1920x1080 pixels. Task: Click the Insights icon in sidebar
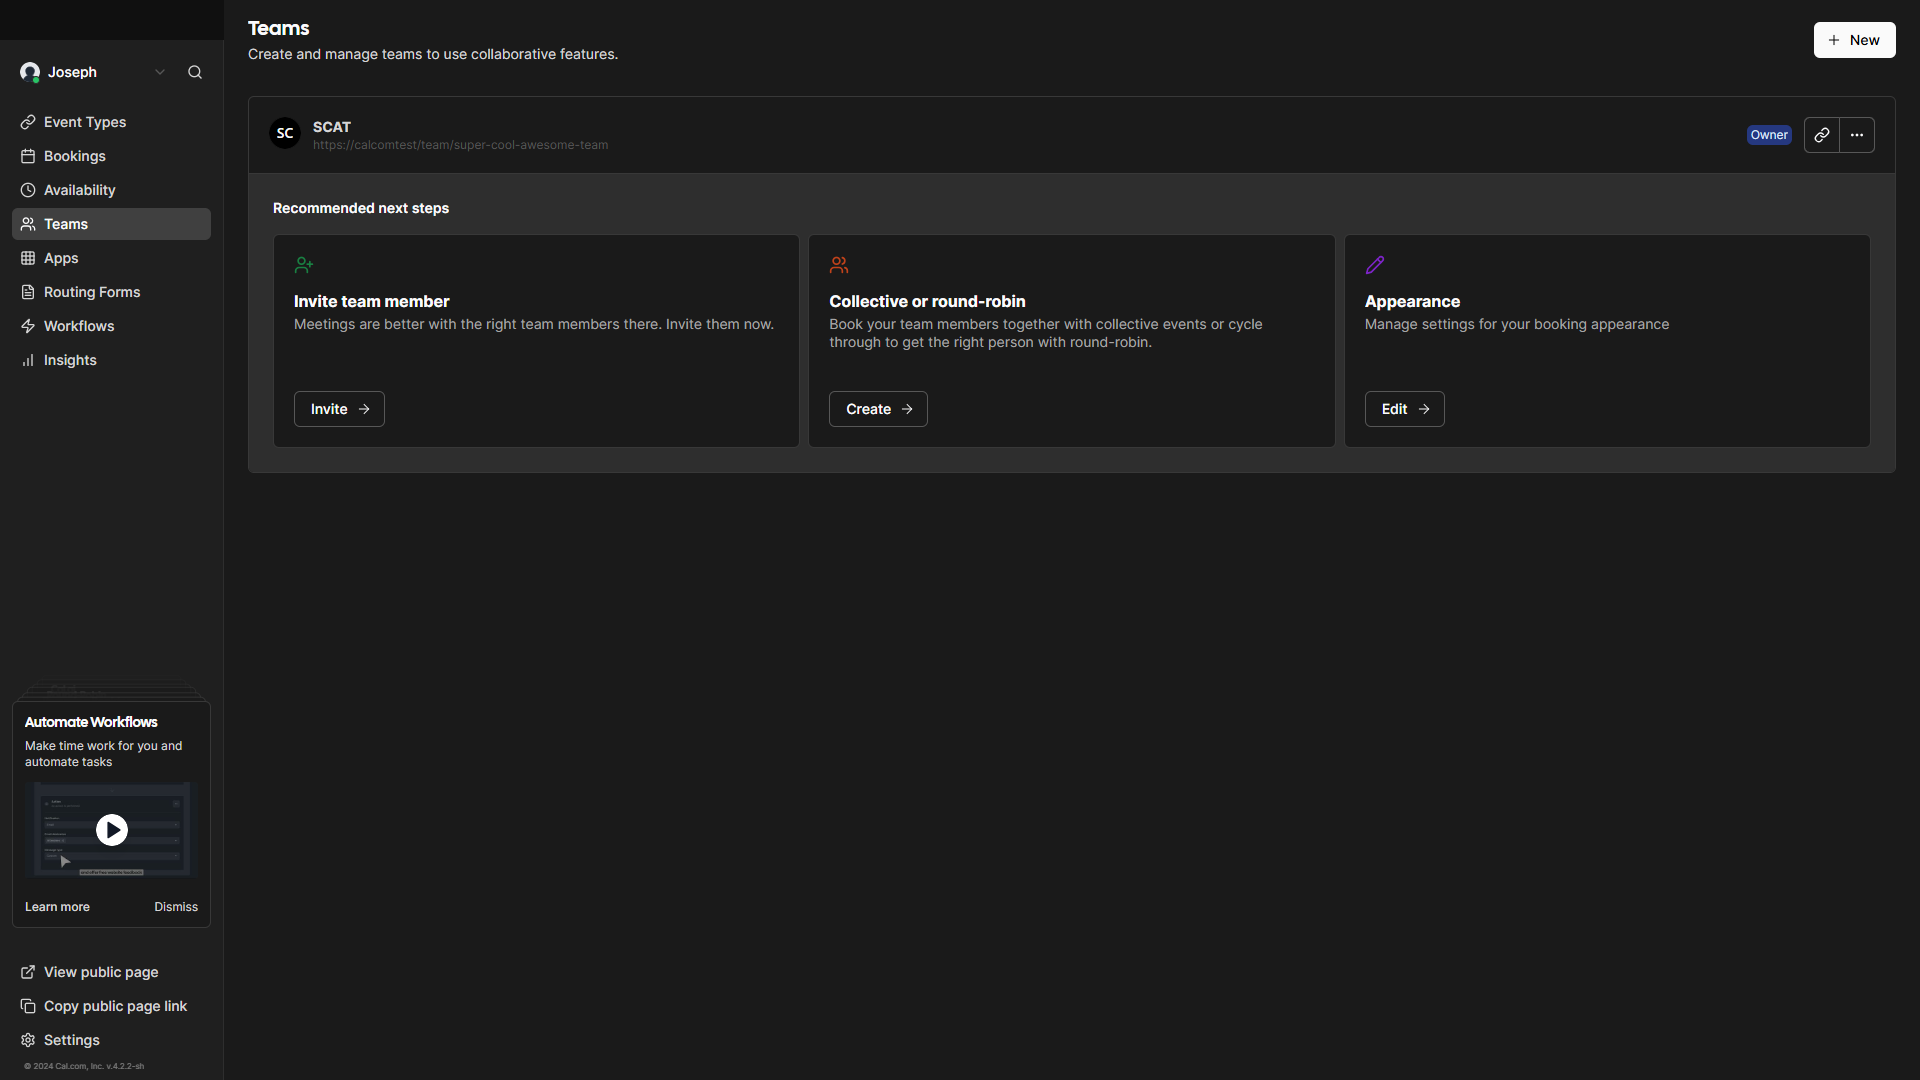point(29,359)
